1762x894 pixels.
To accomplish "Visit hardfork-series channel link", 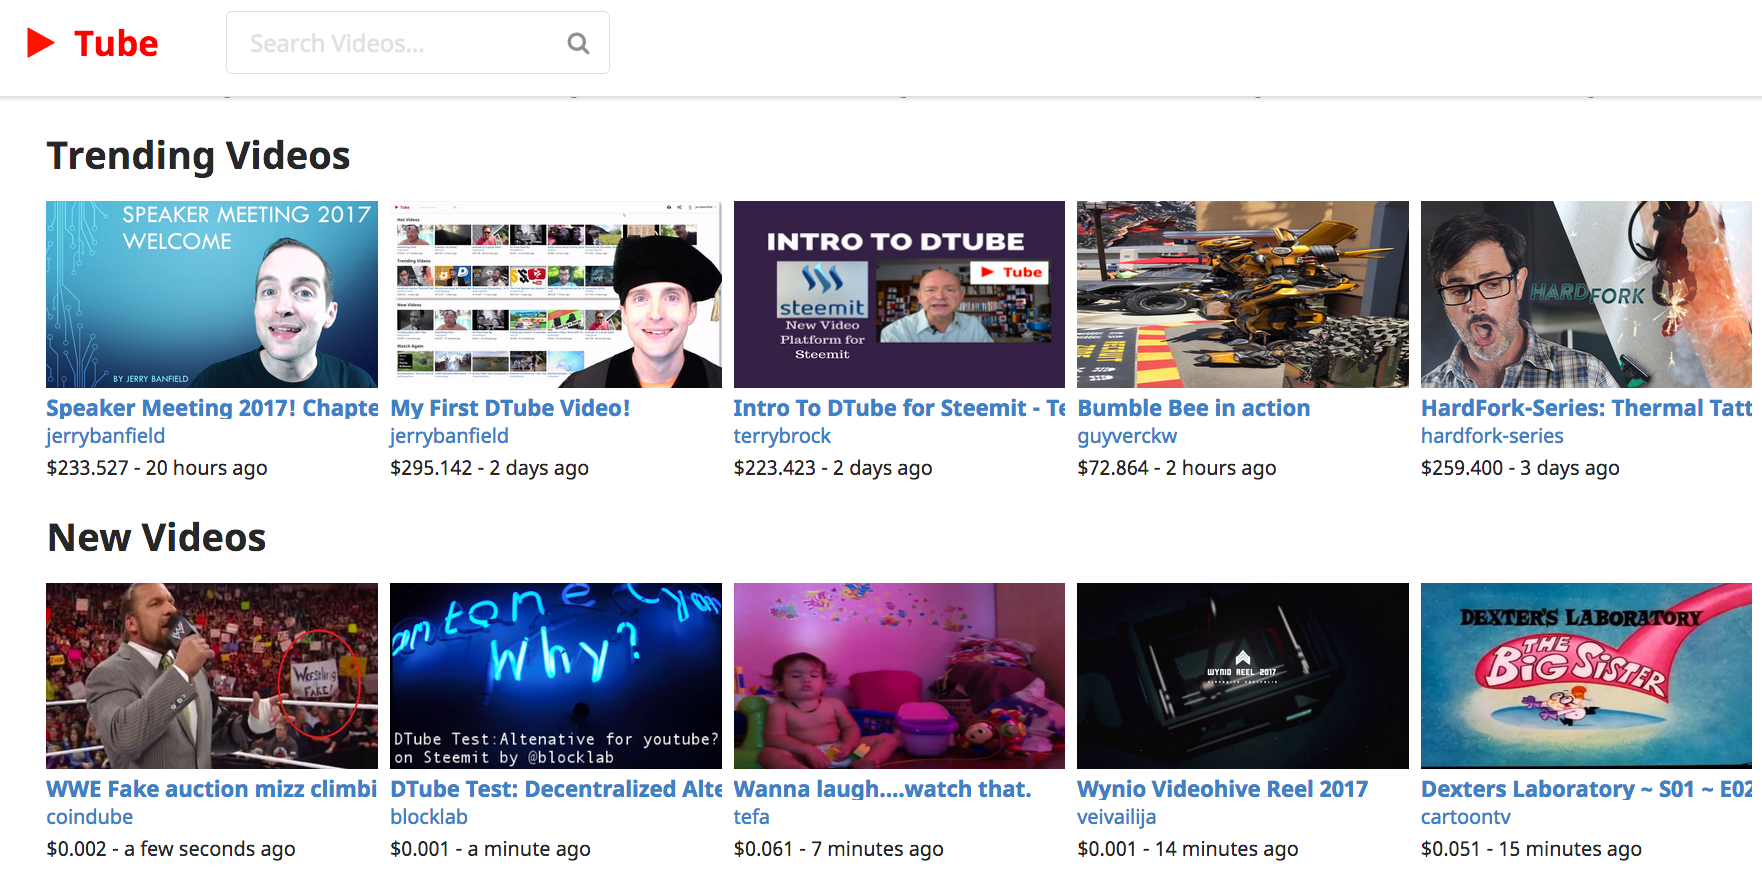I will click(x=1492, y=436).
